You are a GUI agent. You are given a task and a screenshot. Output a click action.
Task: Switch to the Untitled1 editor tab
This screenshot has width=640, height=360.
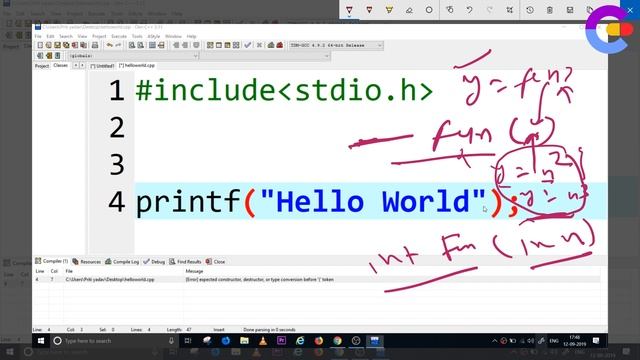click(102, 66)
